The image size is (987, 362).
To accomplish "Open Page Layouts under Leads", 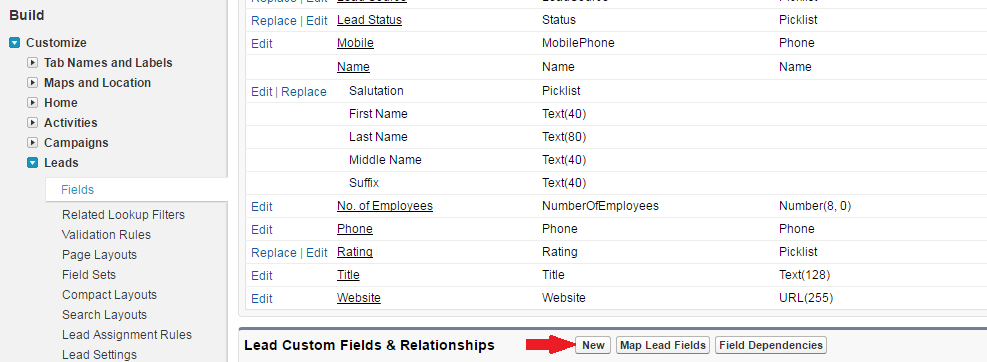I will point(99,255).
